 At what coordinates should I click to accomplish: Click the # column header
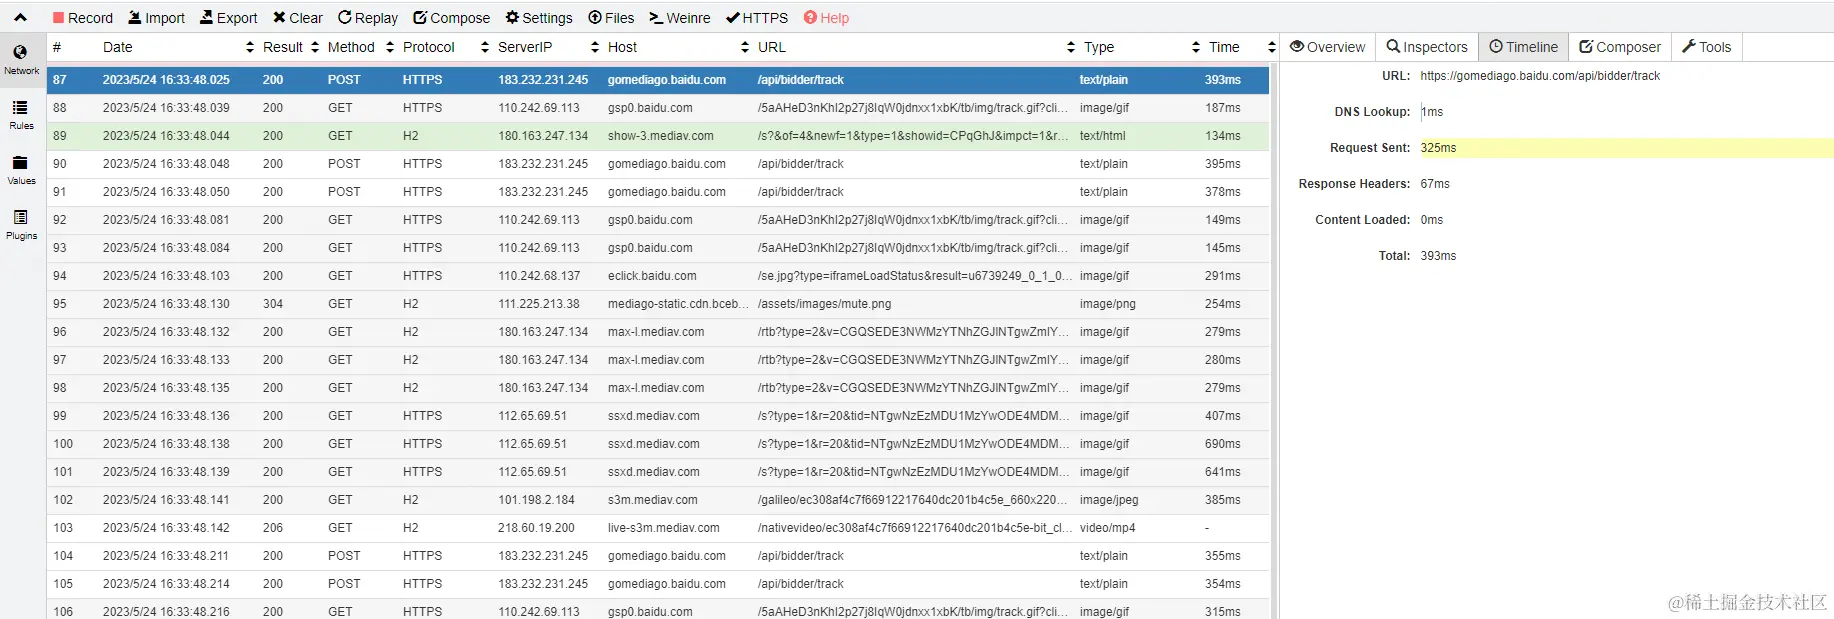point(57,47)
